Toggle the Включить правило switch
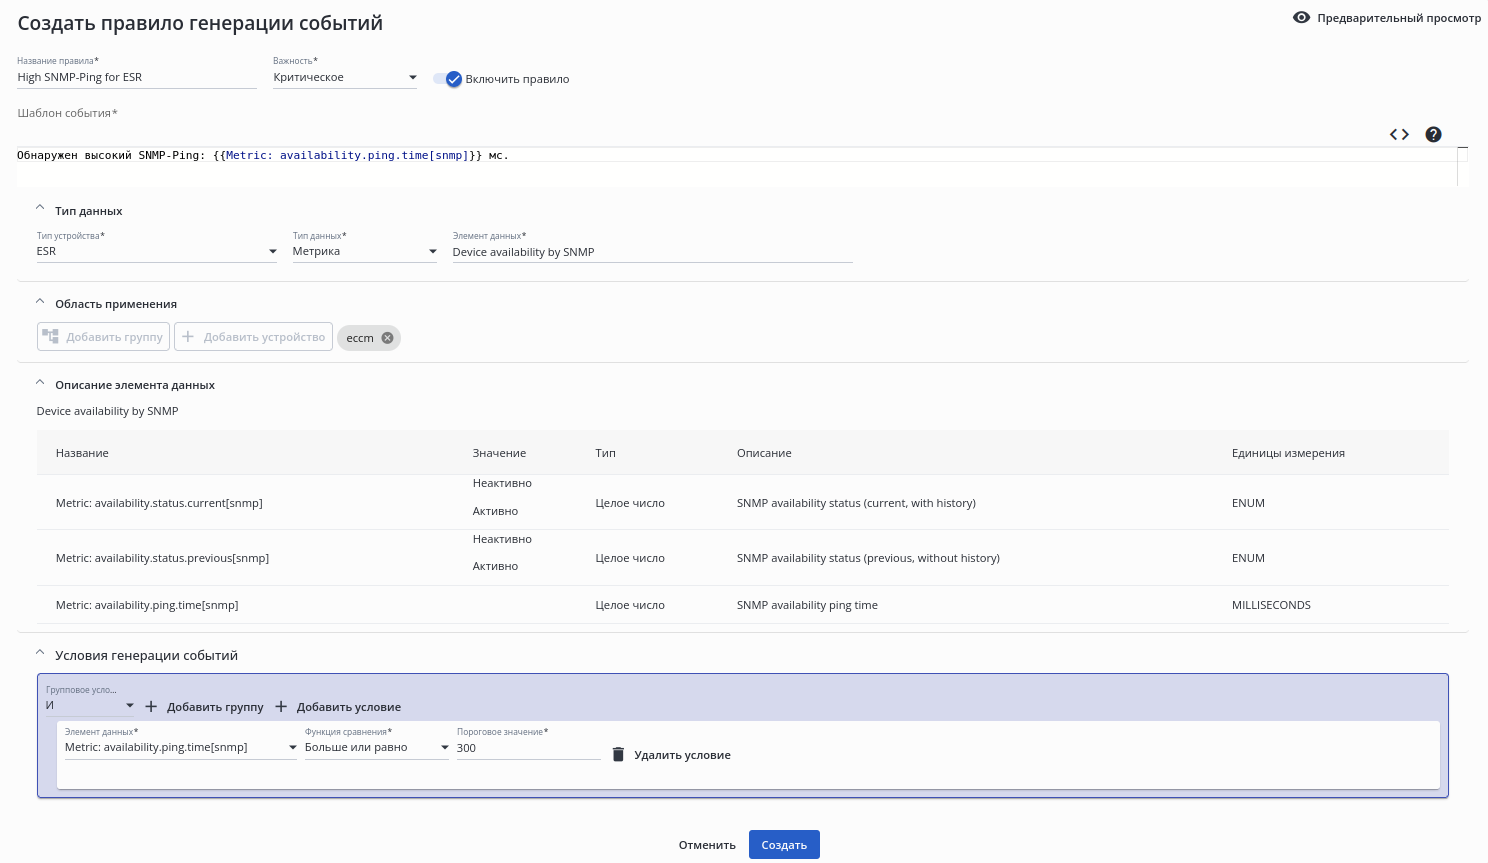Image resolution: width=1488 pixels, height=863 pixels. [x=448, y=79]
